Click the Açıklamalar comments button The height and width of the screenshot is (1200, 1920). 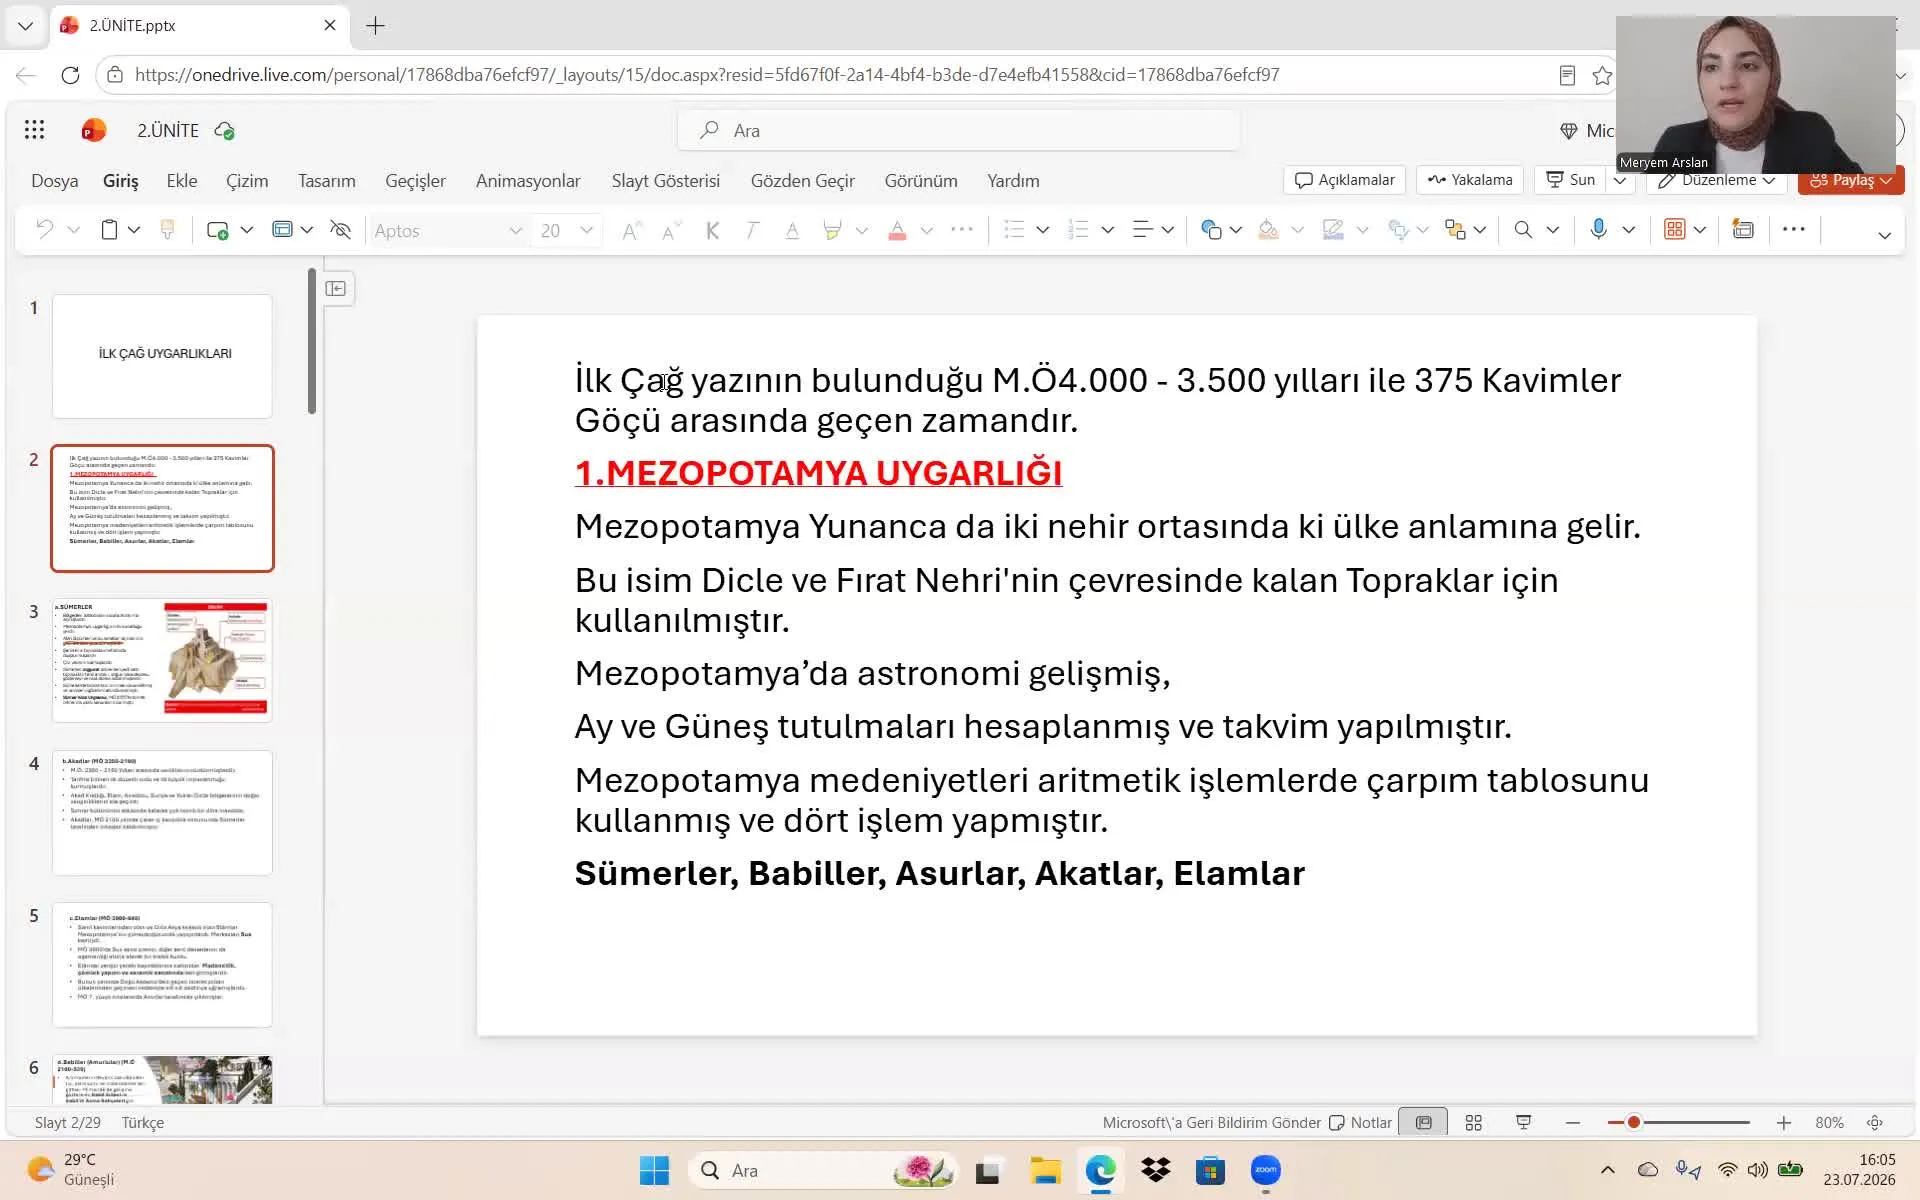[1345, 180]
